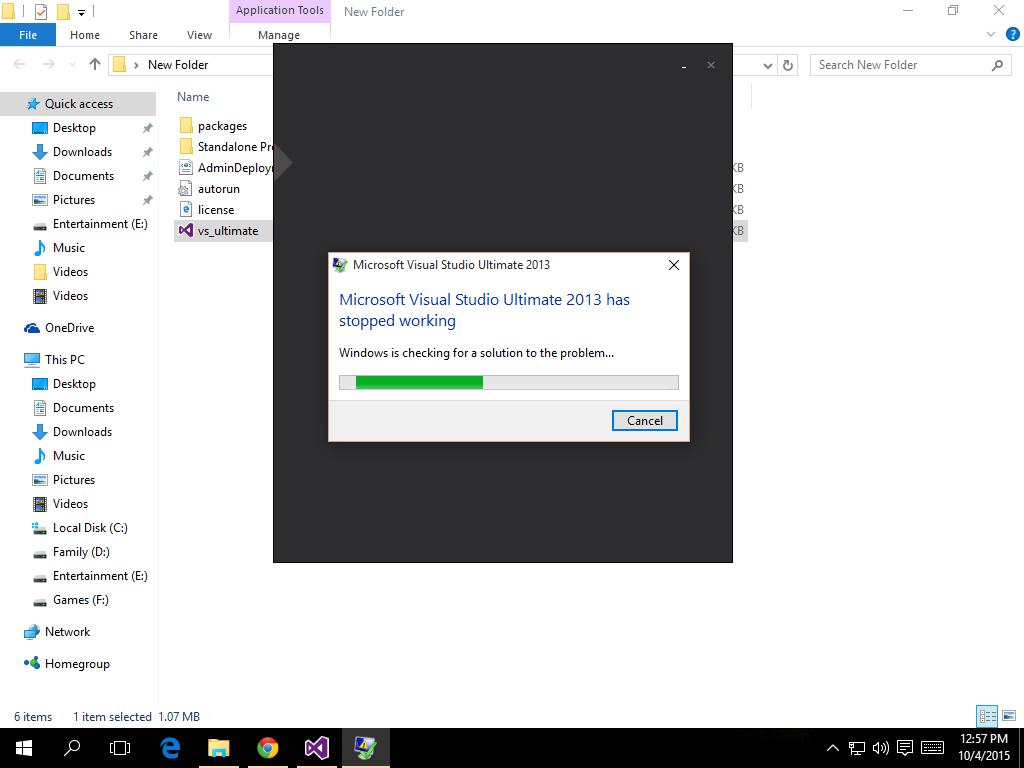Open pinned Desktop under Quick access
This screenshot has height=768, width=1024.
click(74, 128)
